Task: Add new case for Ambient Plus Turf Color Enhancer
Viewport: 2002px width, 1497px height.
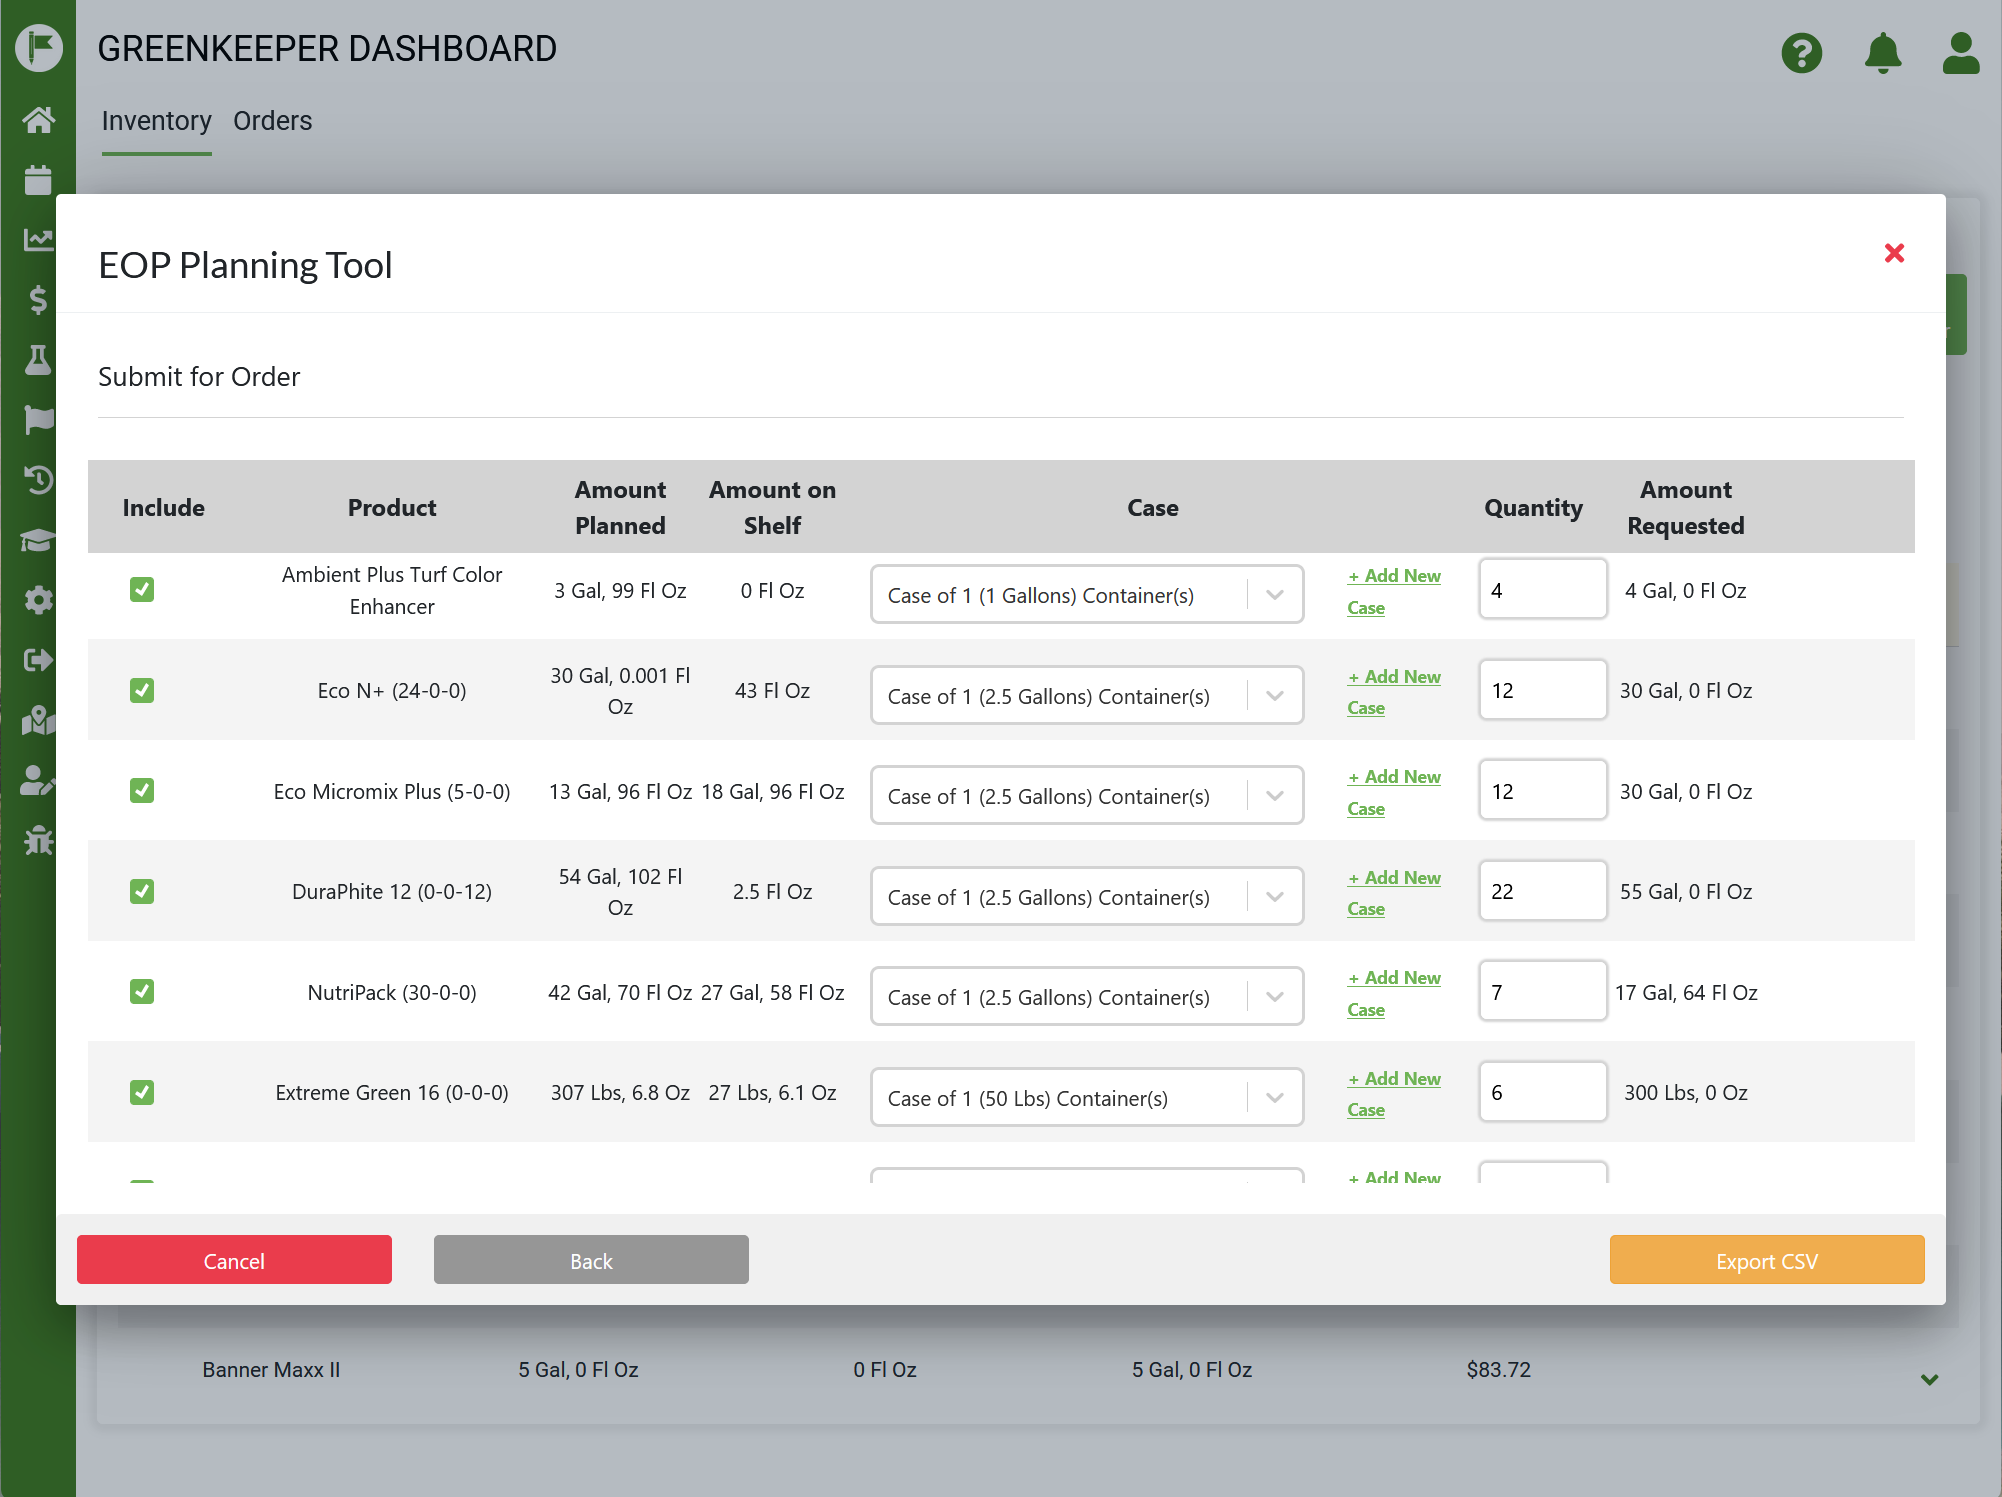Action: tap(1394, 592)
